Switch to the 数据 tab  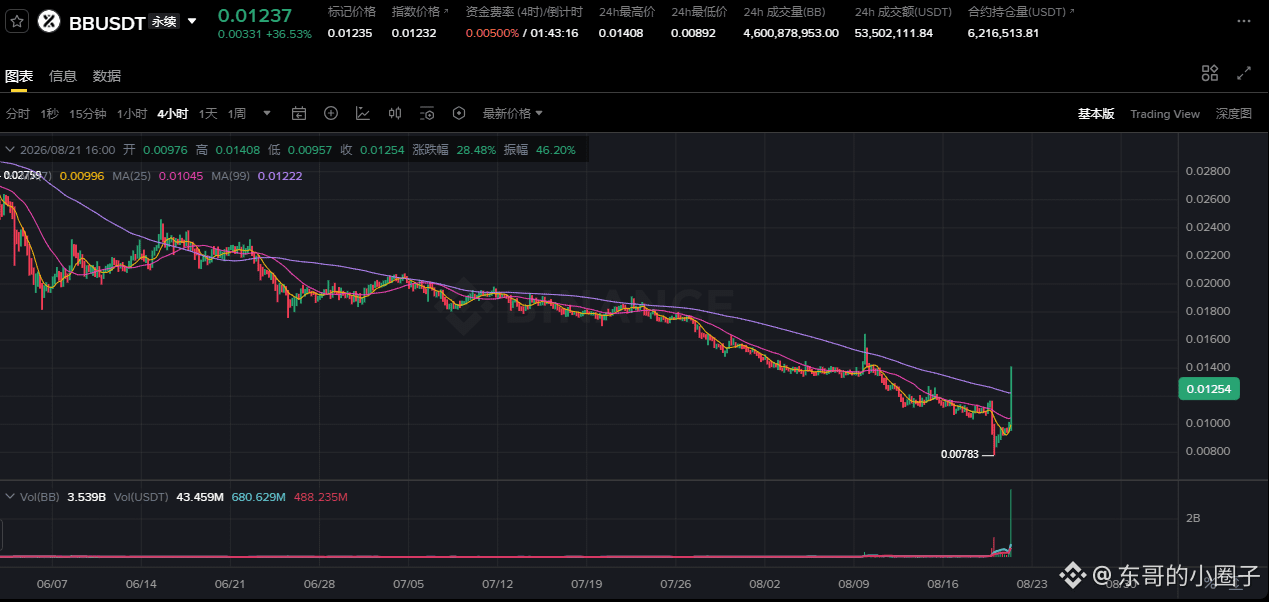pos(107,76)
